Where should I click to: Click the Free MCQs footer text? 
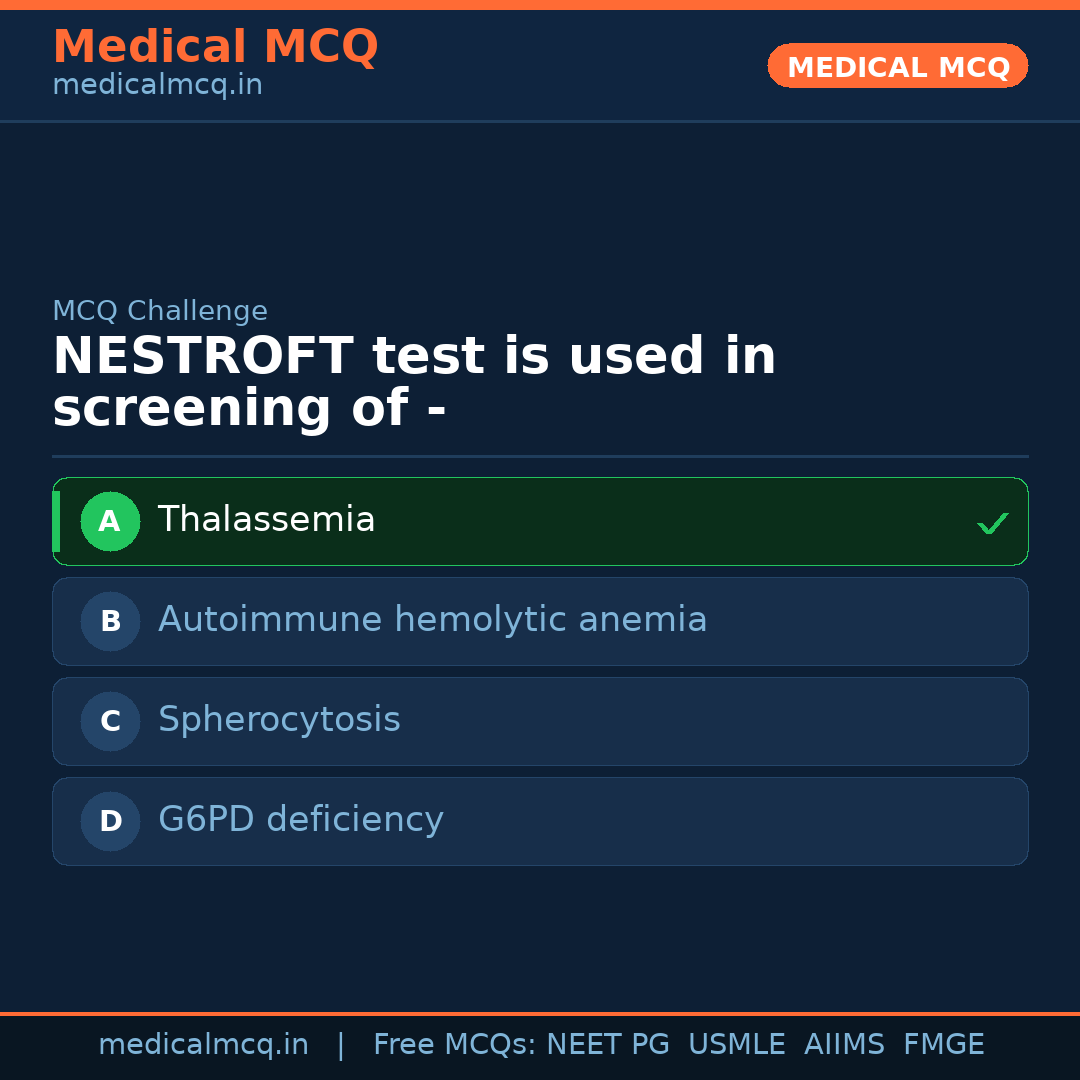click(x=454, y=1045)
